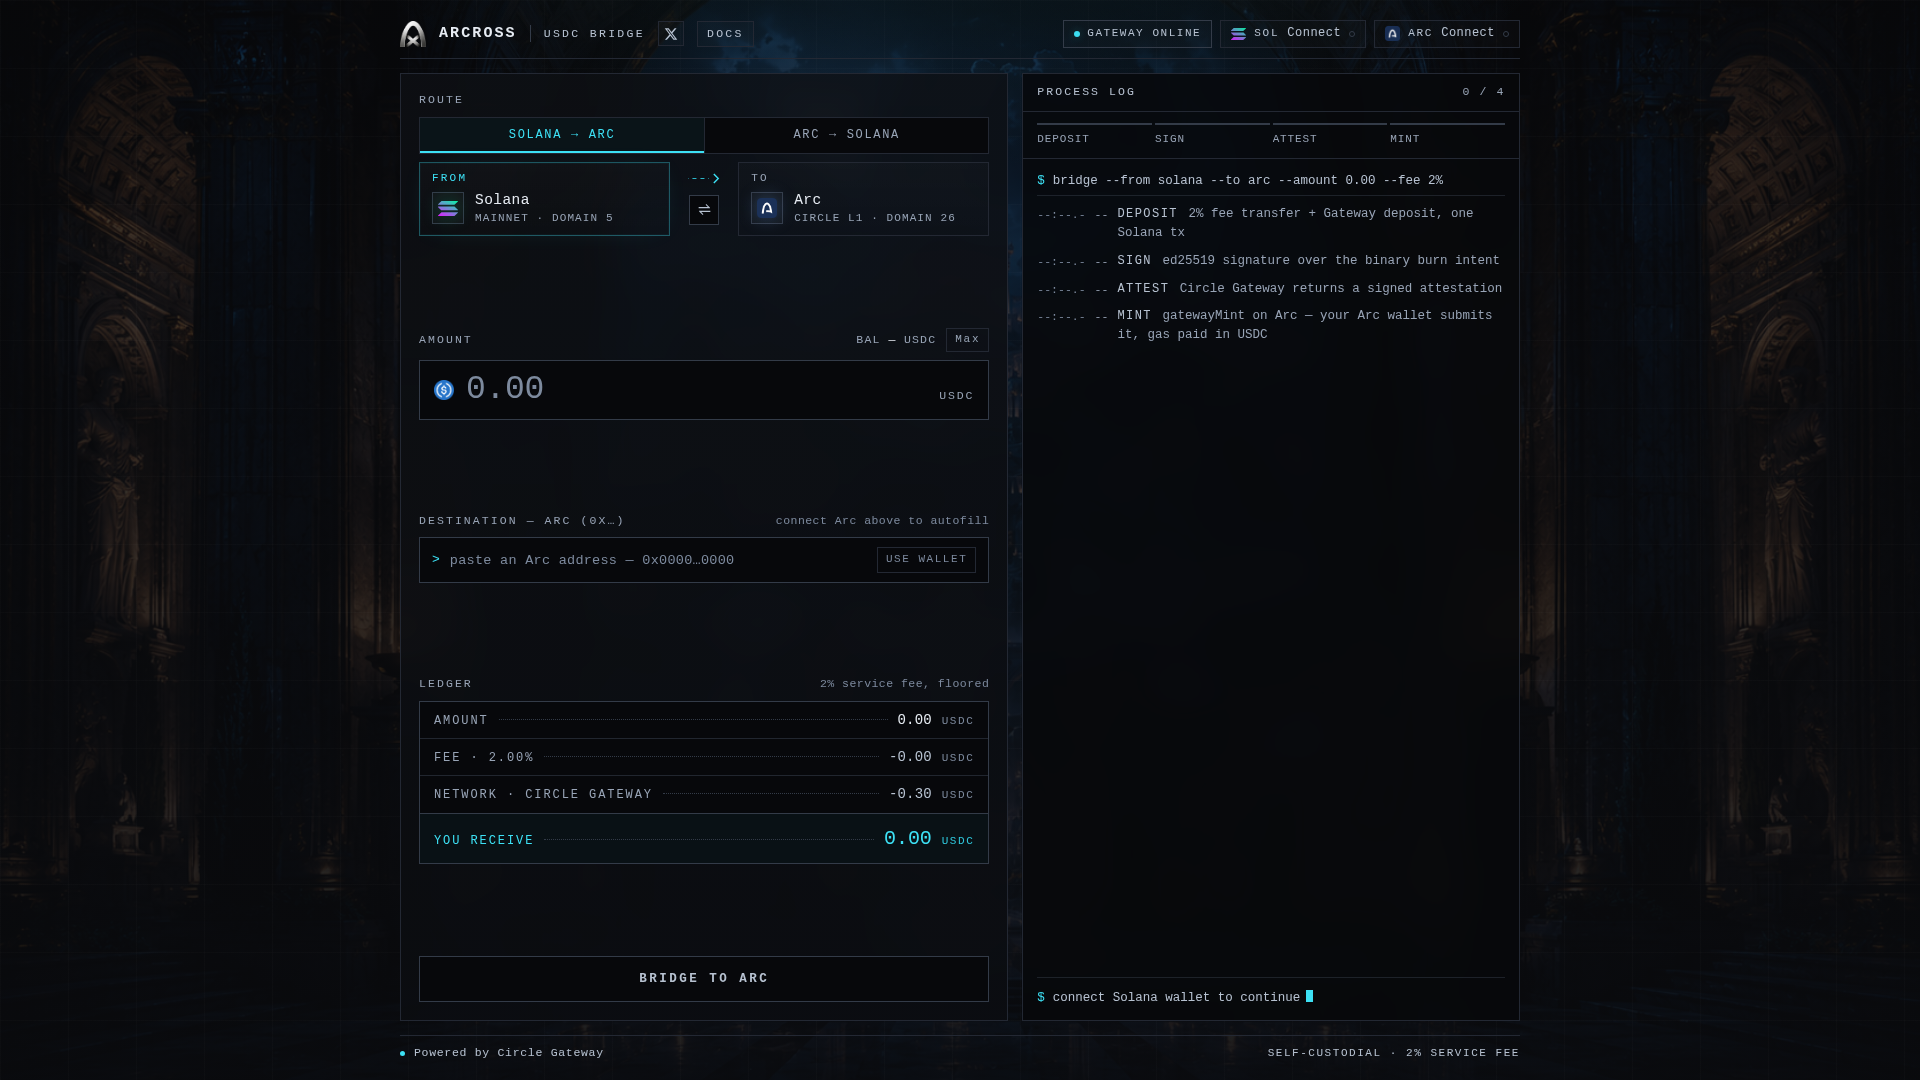The height and width of the screenshot is (1080, 1920).
Task: Connect the SOL wallet
Action: click(1293, 34)
